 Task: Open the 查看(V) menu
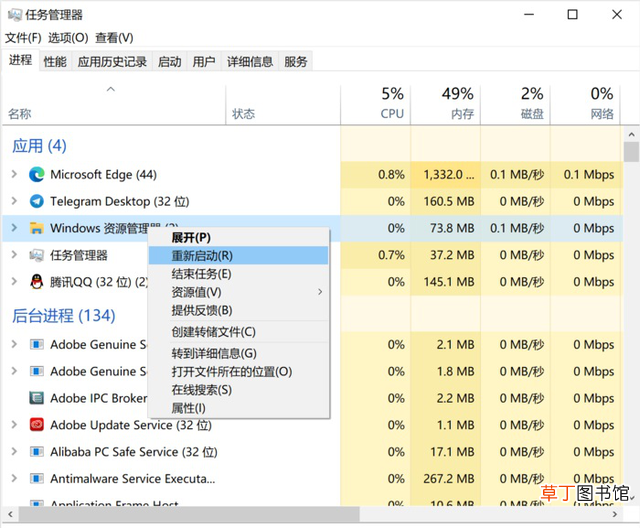(114, 38)
